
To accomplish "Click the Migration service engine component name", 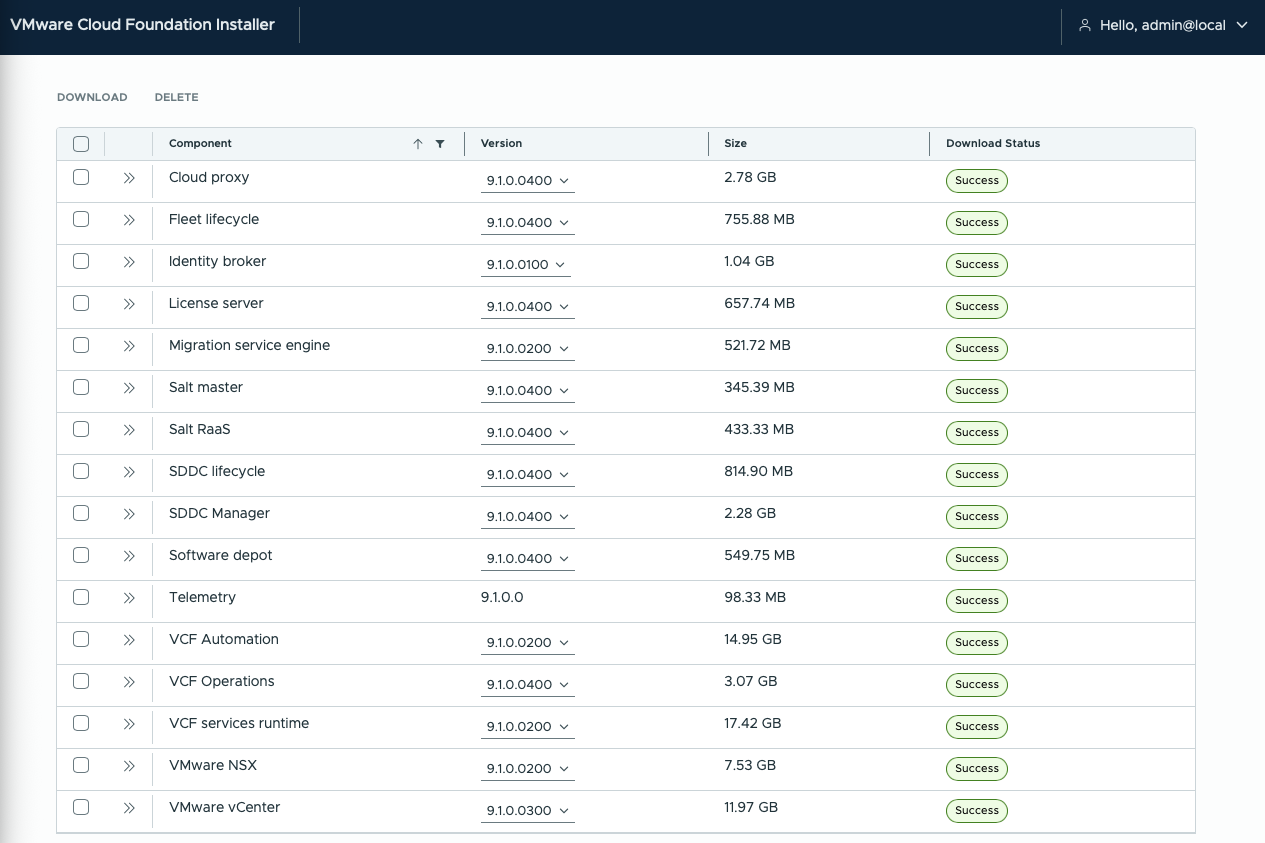I will tap(249, 345).
